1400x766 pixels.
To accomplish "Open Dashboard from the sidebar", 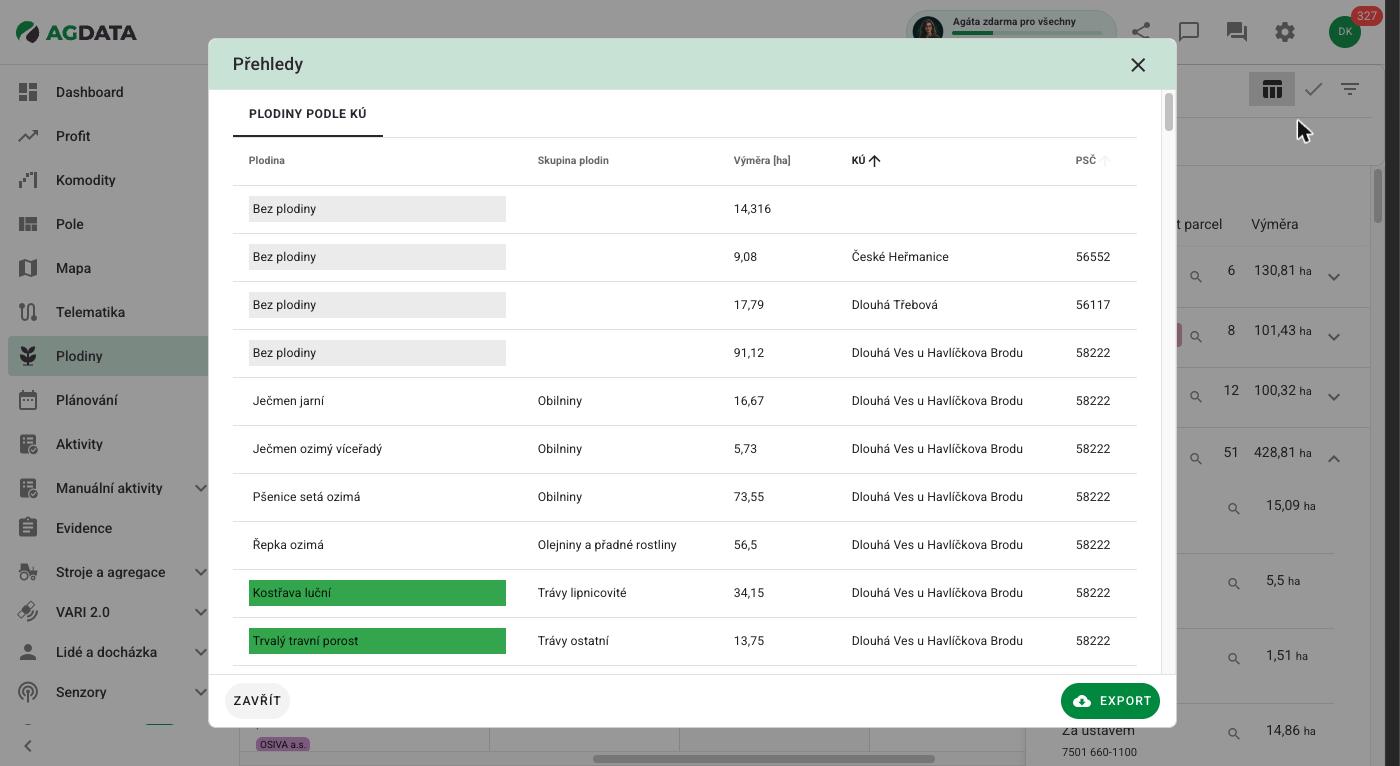I will click(89, 92).
